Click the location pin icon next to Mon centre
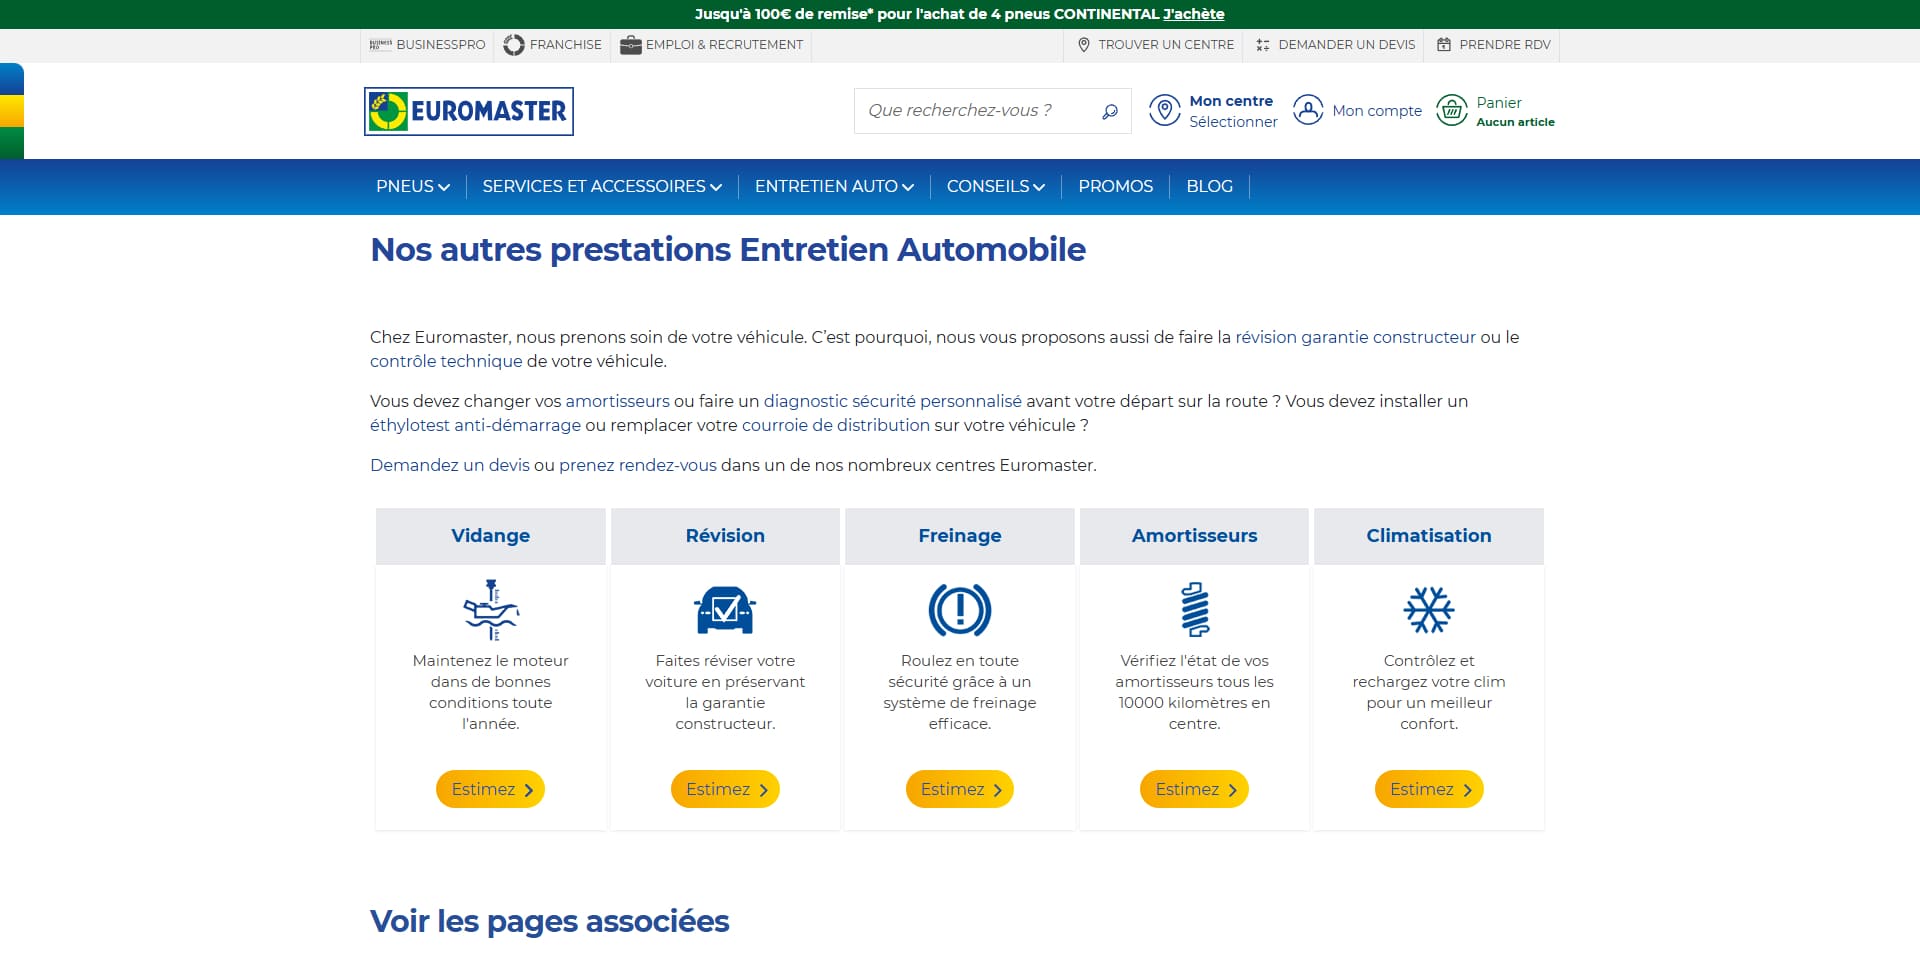 1164,110
